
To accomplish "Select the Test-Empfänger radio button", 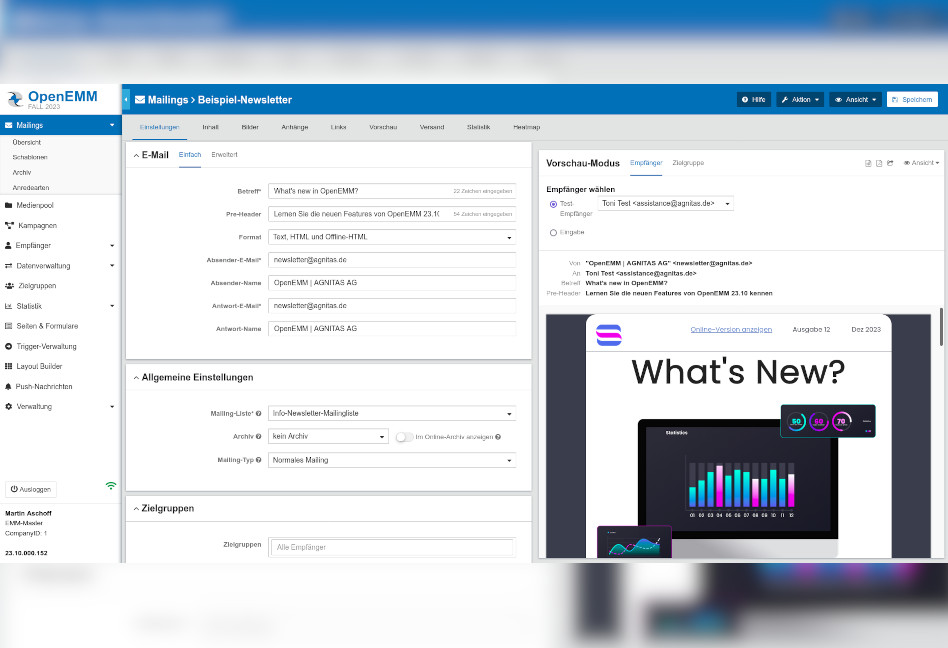I will point(553,204).
